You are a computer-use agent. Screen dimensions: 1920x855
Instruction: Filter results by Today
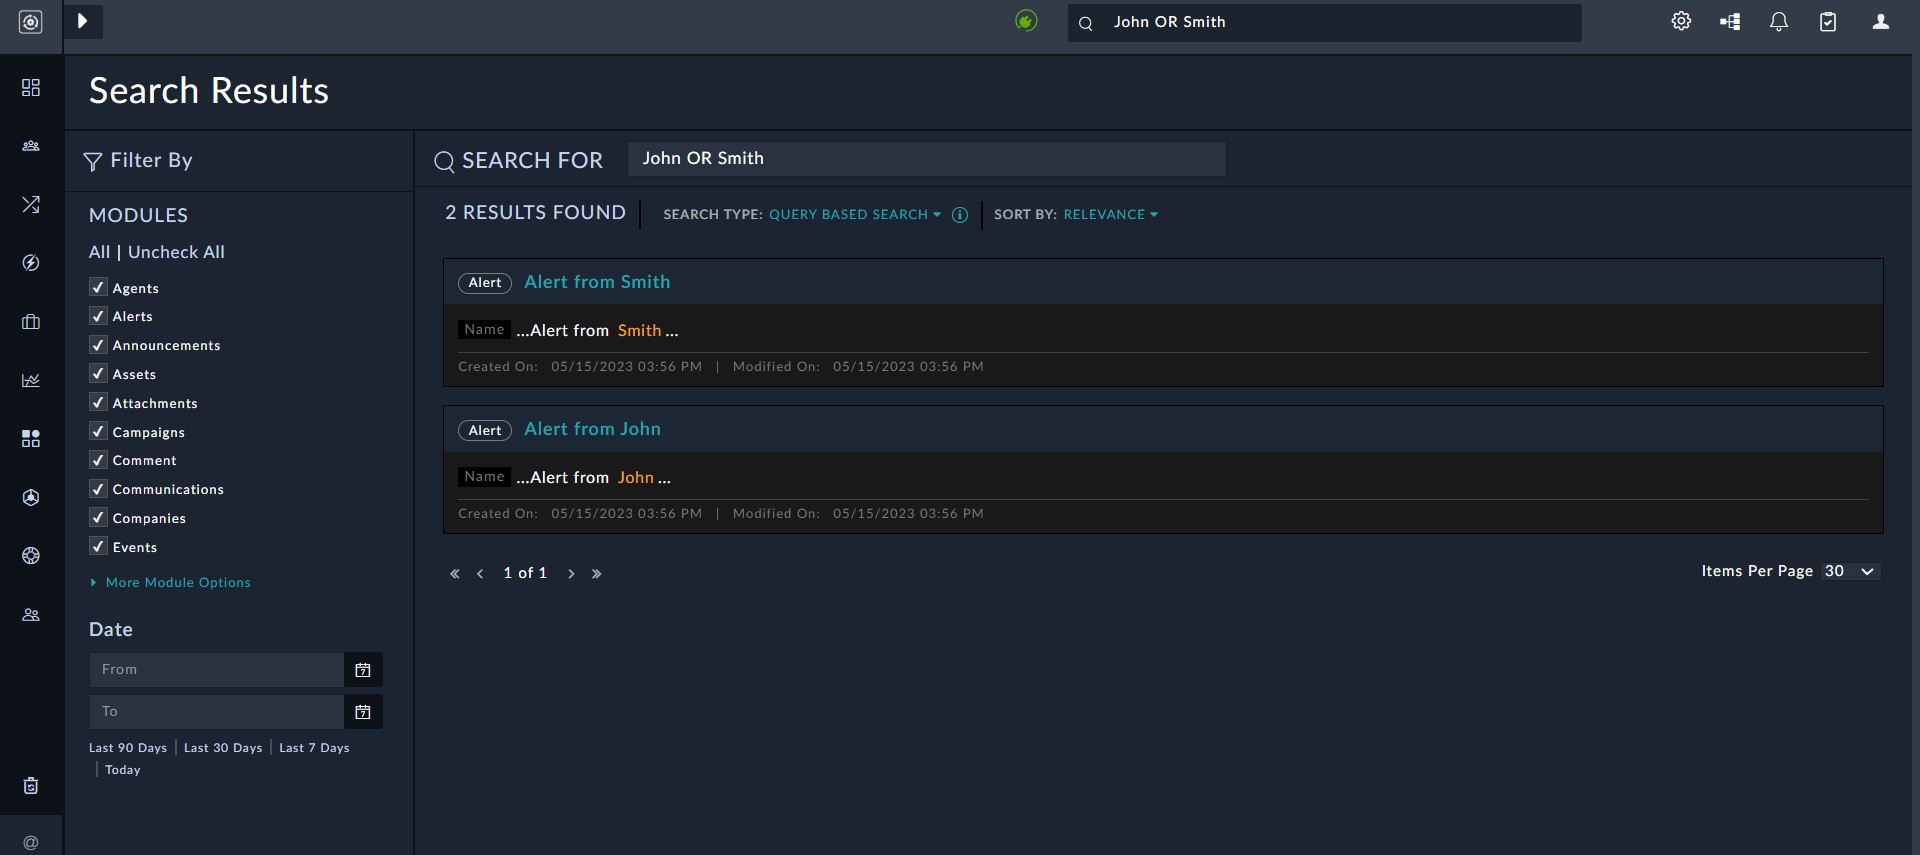click(123, 770)
